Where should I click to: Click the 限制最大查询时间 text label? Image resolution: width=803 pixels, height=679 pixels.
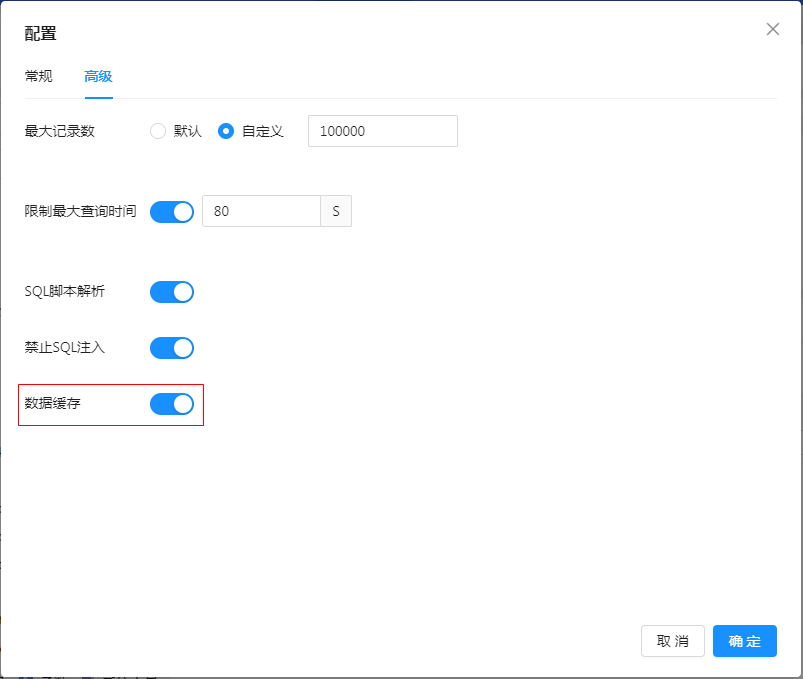click(x=80, y=212)
